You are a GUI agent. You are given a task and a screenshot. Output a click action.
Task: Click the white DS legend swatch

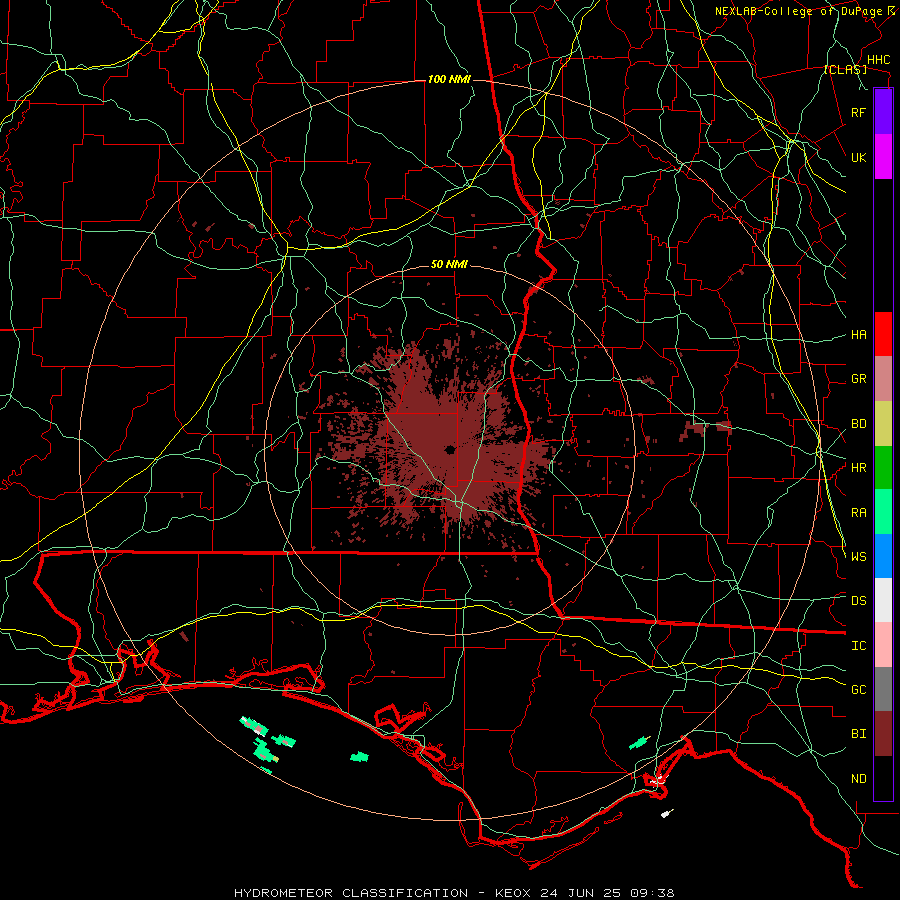point(883,600)
